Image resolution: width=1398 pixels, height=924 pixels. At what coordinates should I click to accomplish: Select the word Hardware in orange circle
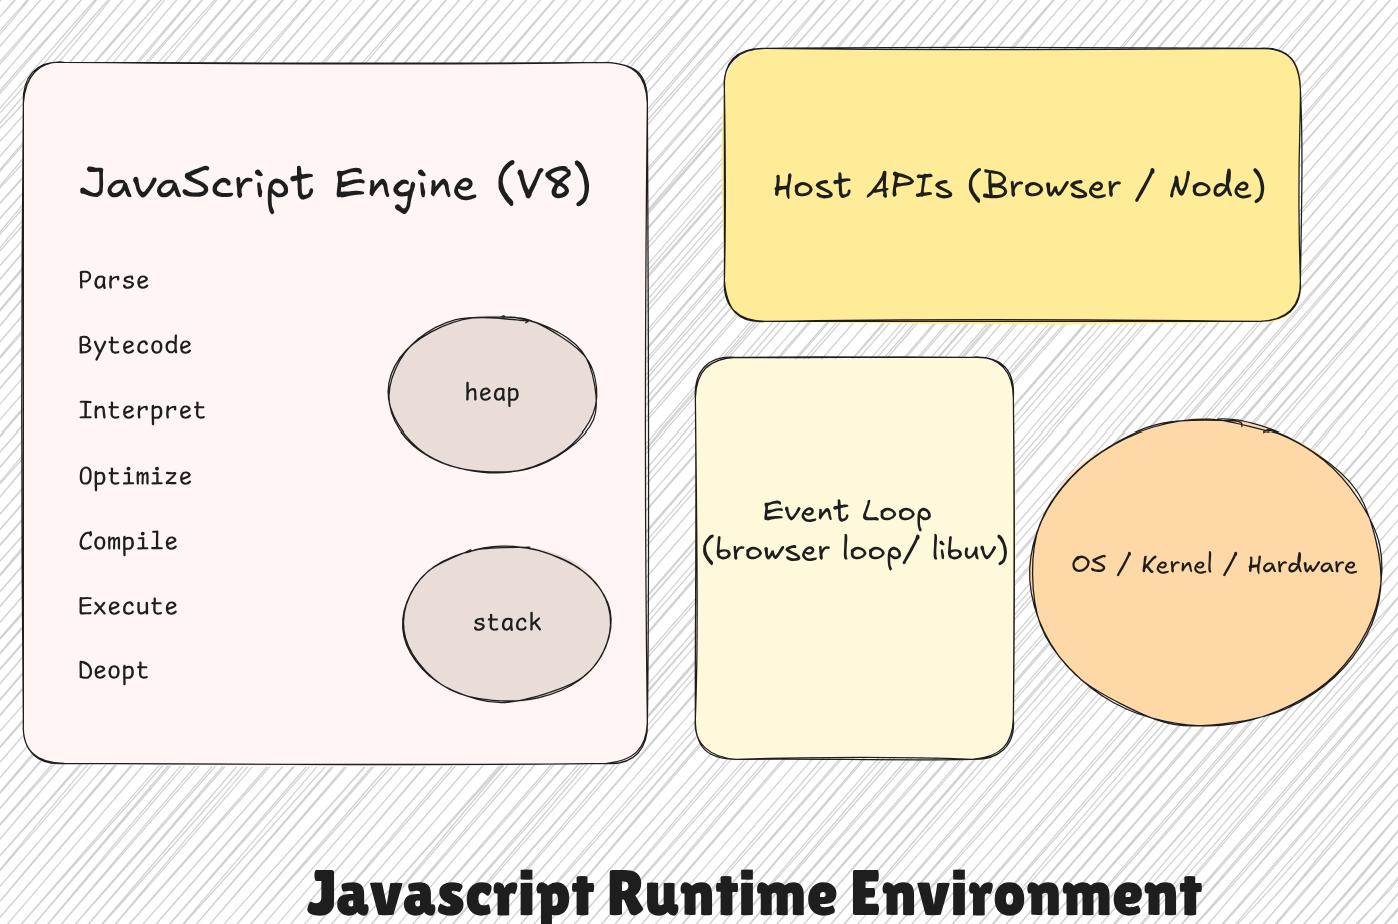pos(1302,565)
